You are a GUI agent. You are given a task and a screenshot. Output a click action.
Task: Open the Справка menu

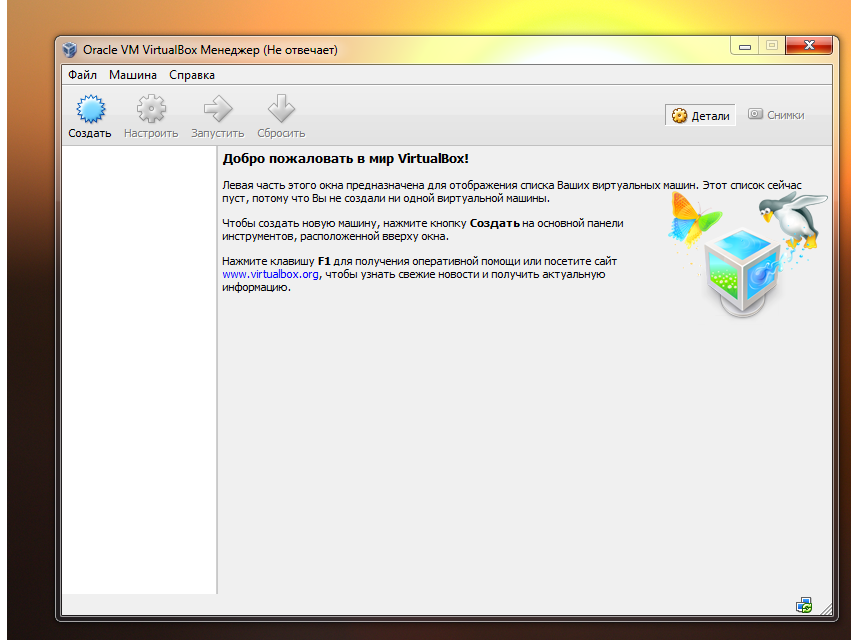(191, 75)
